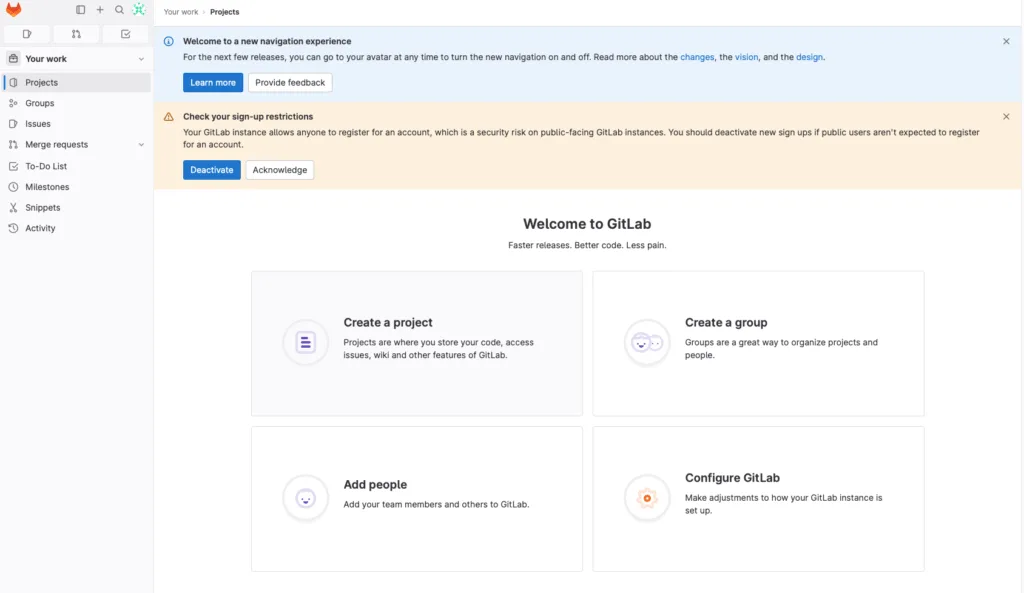Image resolution: width=1024 pixels, height=593 pixels.
Task: Click the Acknowledge button
Action: tap(280, 170)
